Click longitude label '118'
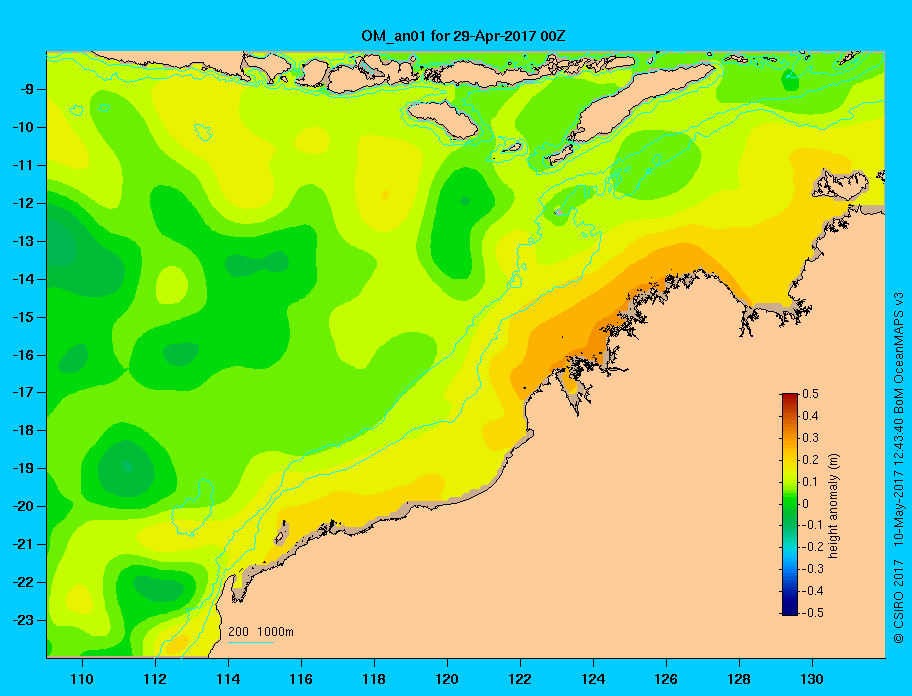The width and height of the screenshot is (912, 696). click(x=374, y=679)
